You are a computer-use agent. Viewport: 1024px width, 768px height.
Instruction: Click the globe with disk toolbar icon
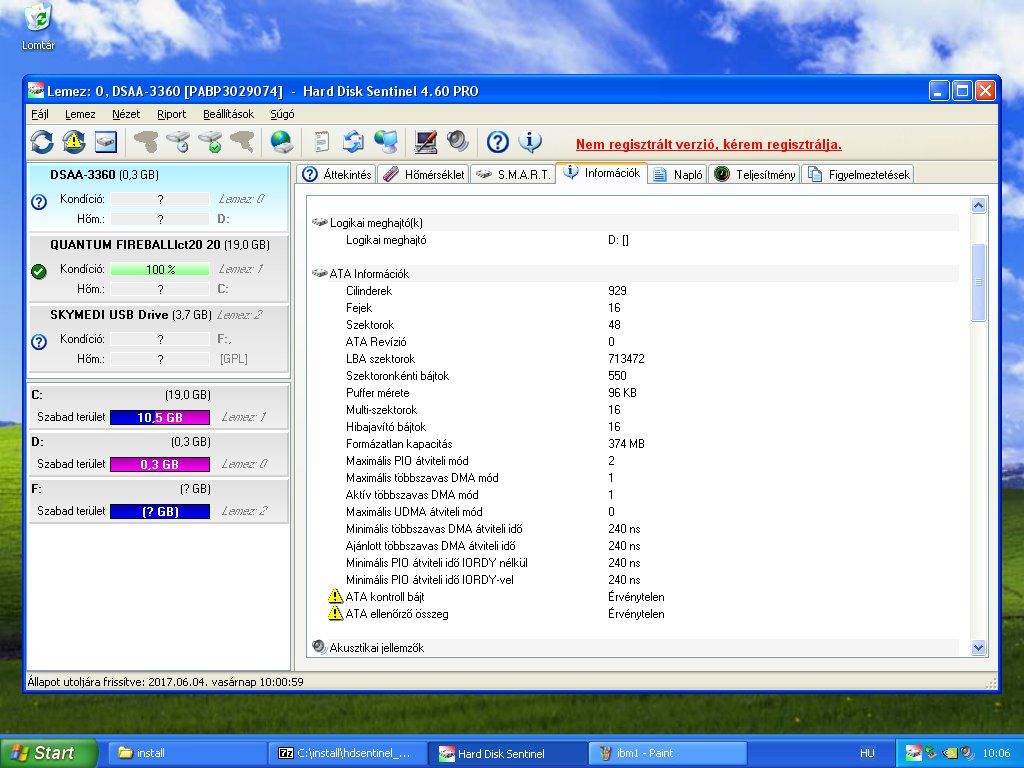[281, 142]
